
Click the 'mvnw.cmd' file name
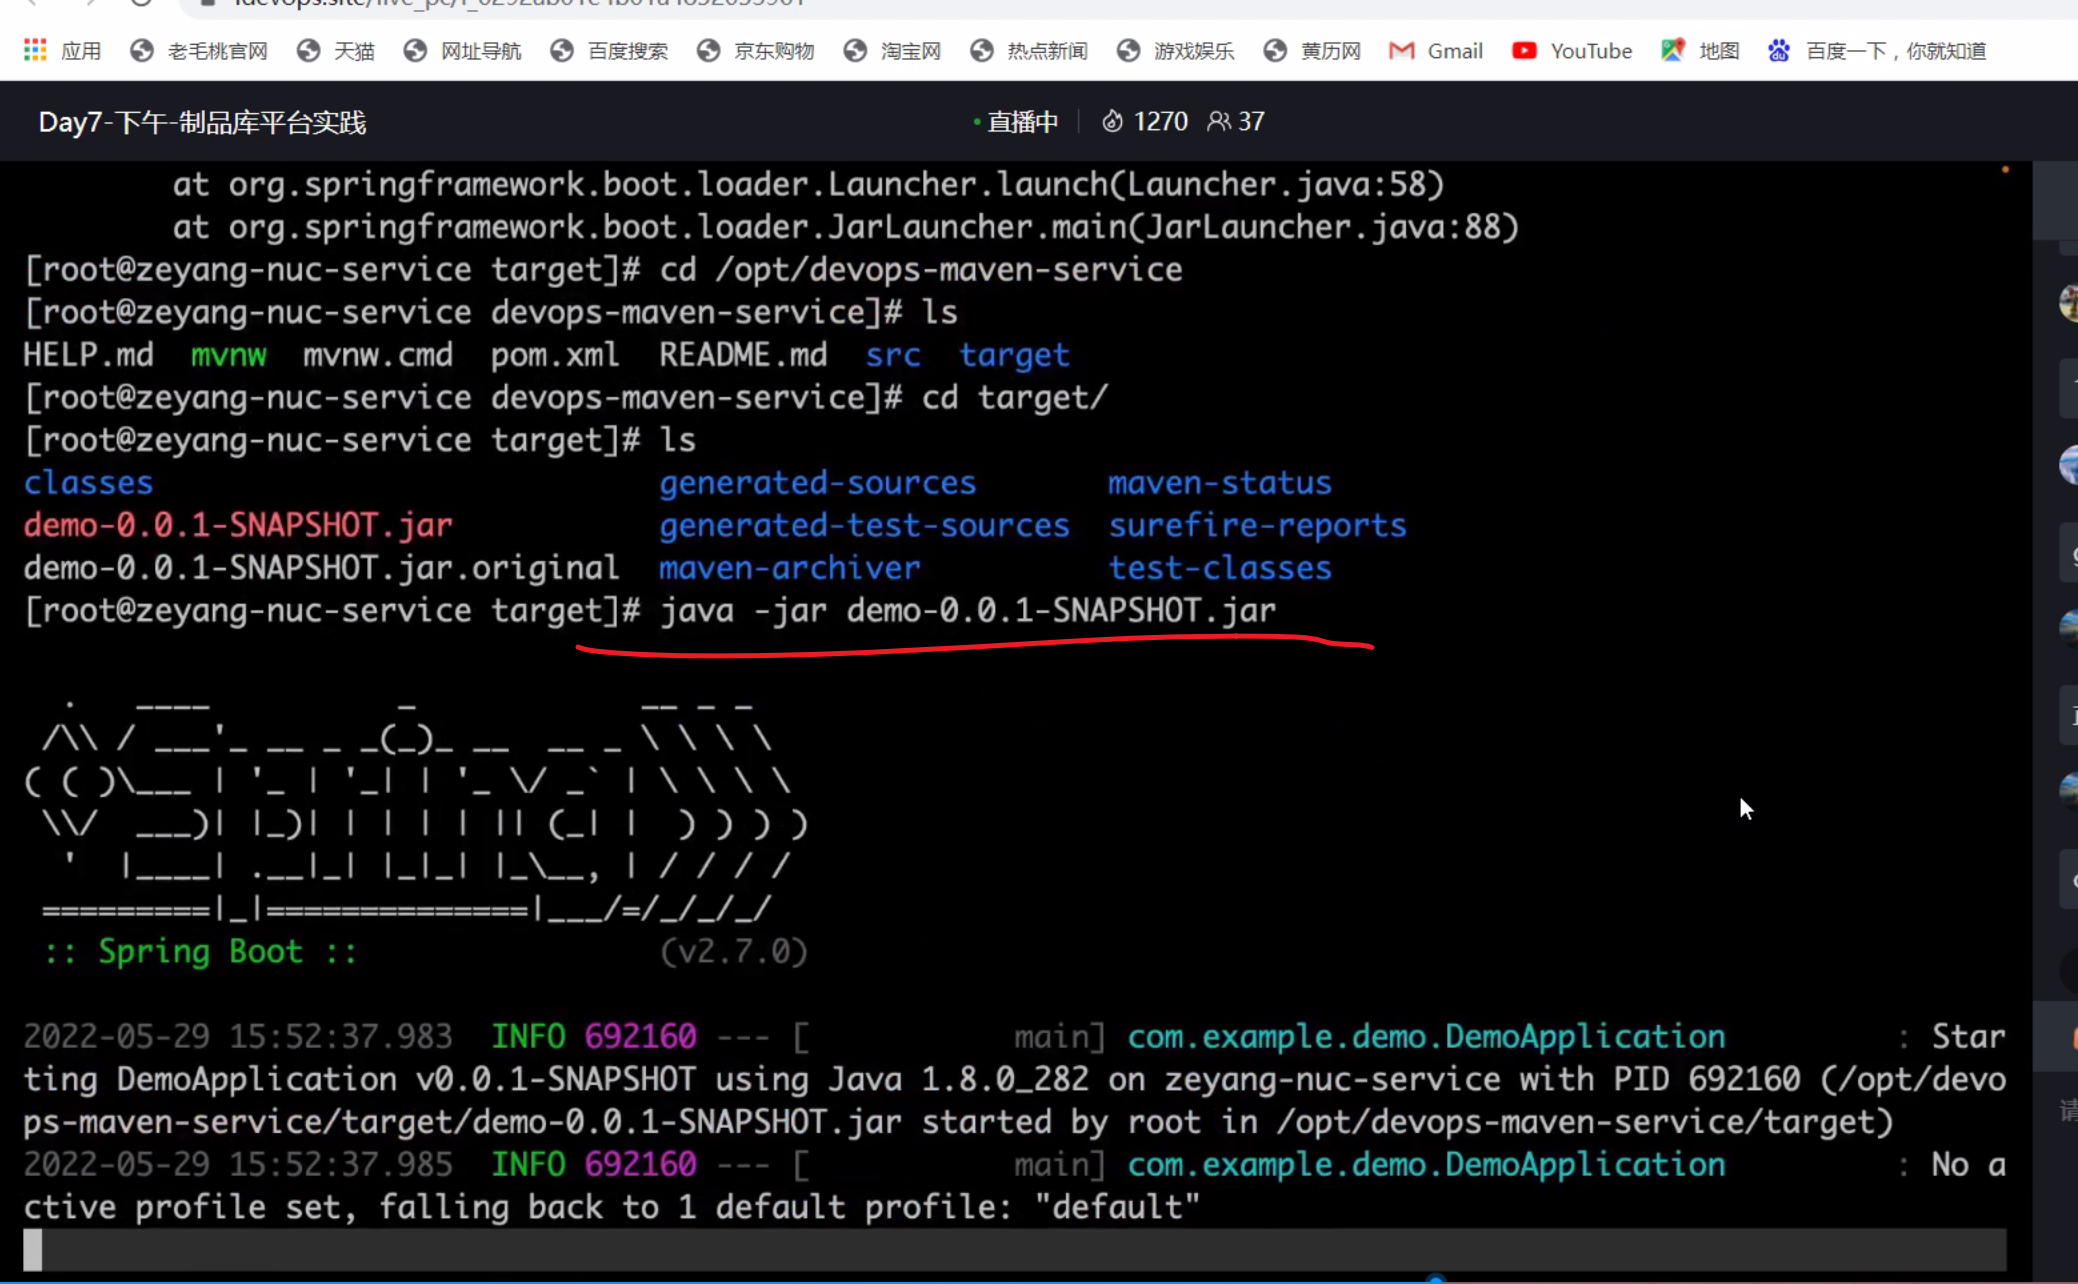(377, 355)
